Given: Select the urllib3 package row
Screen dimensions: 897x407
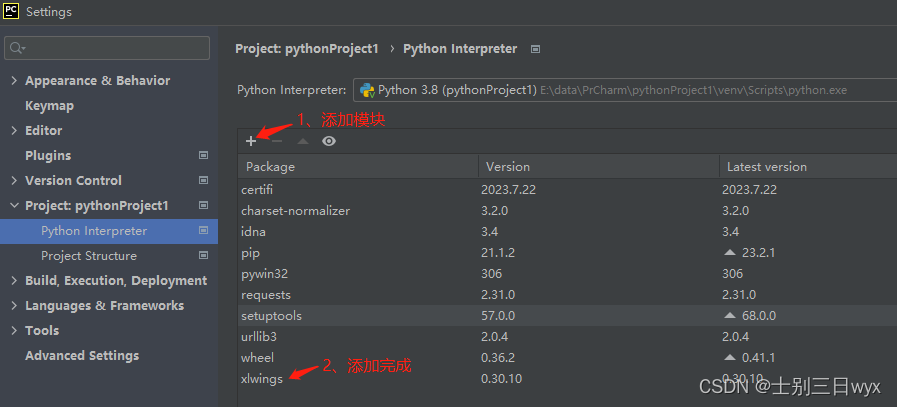Looking at the screenshot, I should click(x=567, y=337).
